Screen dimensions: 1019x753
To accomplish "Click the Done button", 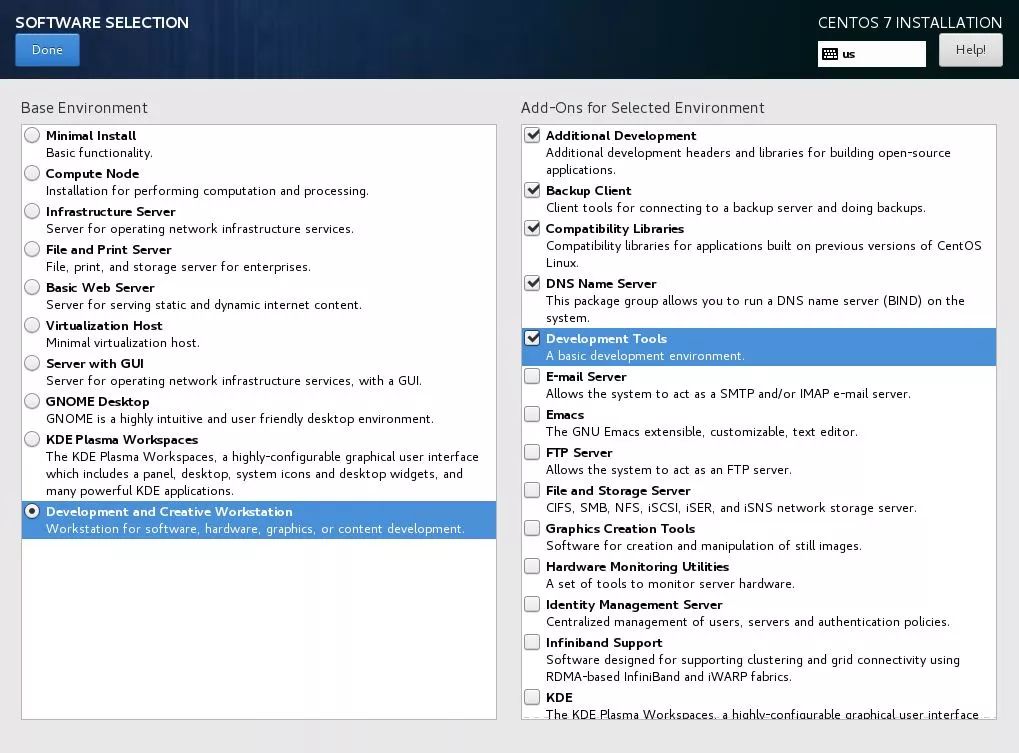I will click(47, 50).
